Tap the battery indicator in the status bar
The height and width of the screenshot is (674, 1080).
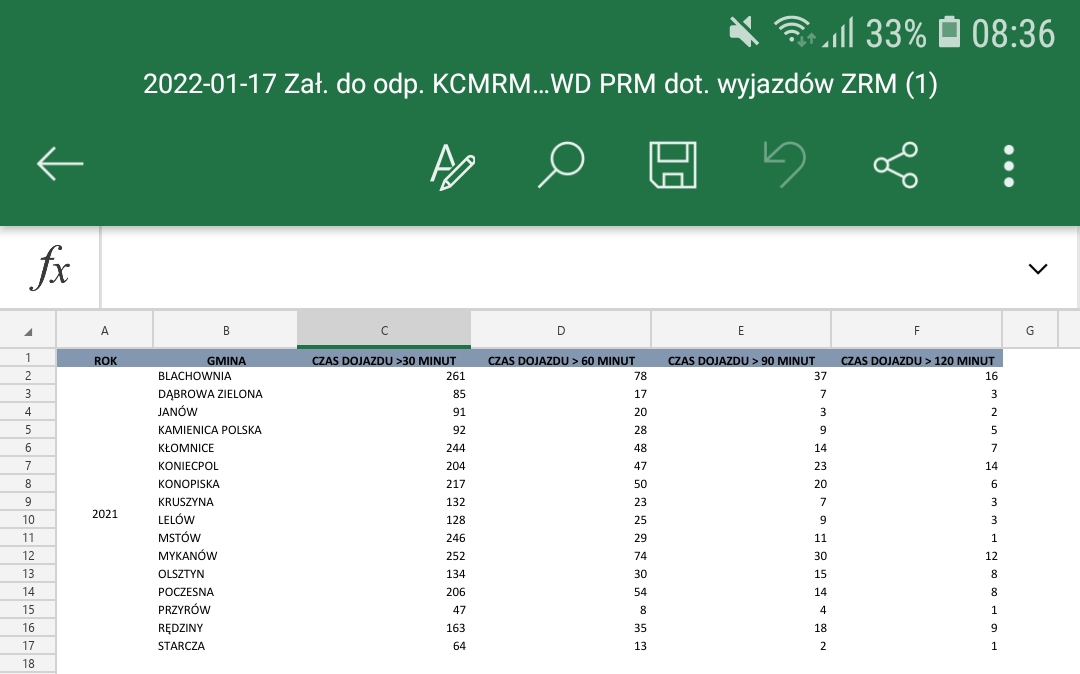949,33
